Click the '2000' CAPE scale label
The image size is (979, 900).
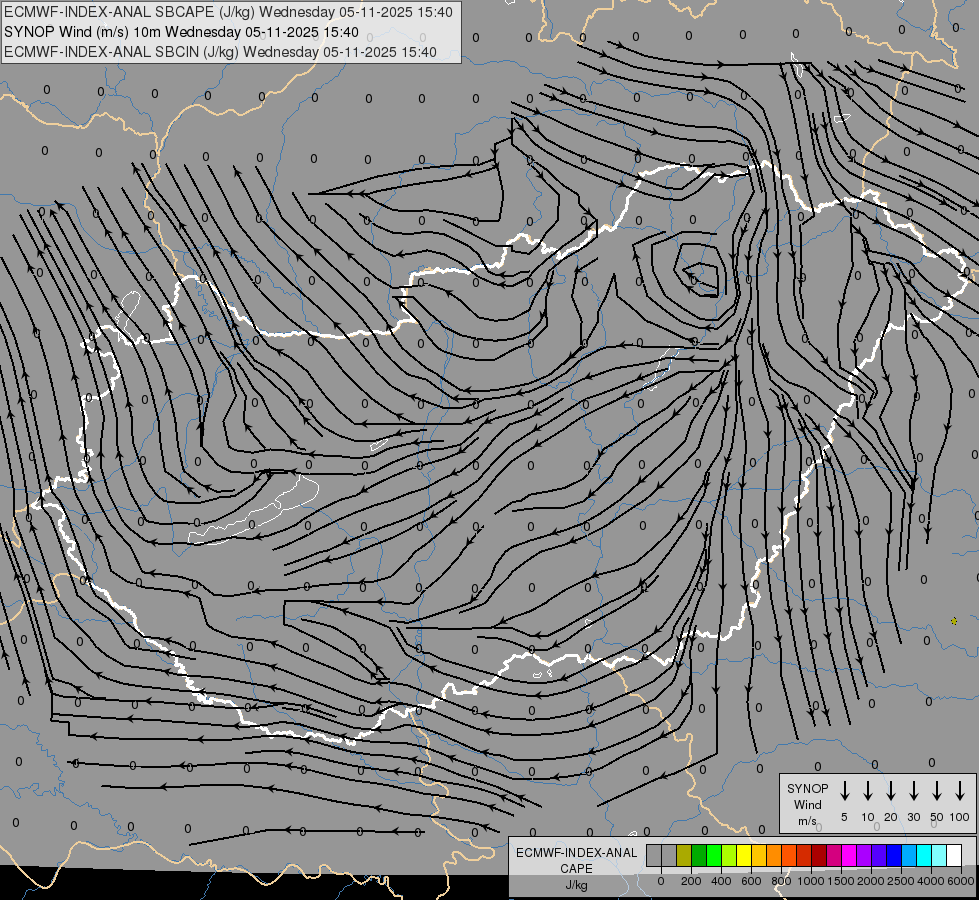pos(870,881)
